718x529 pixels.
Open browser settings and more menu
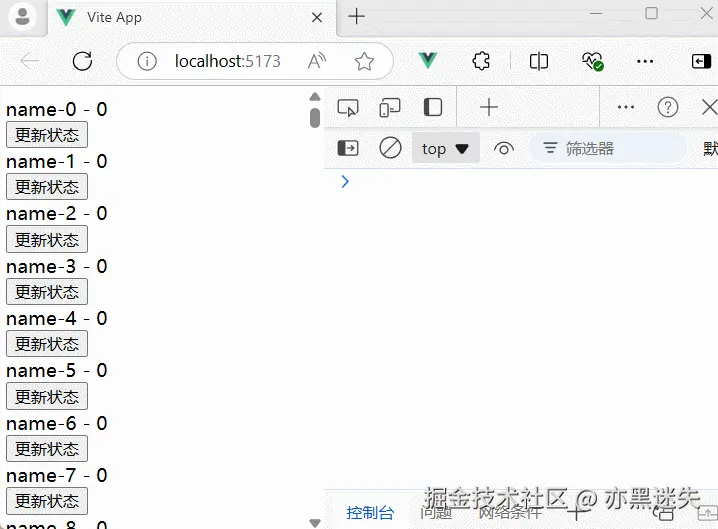645,61
